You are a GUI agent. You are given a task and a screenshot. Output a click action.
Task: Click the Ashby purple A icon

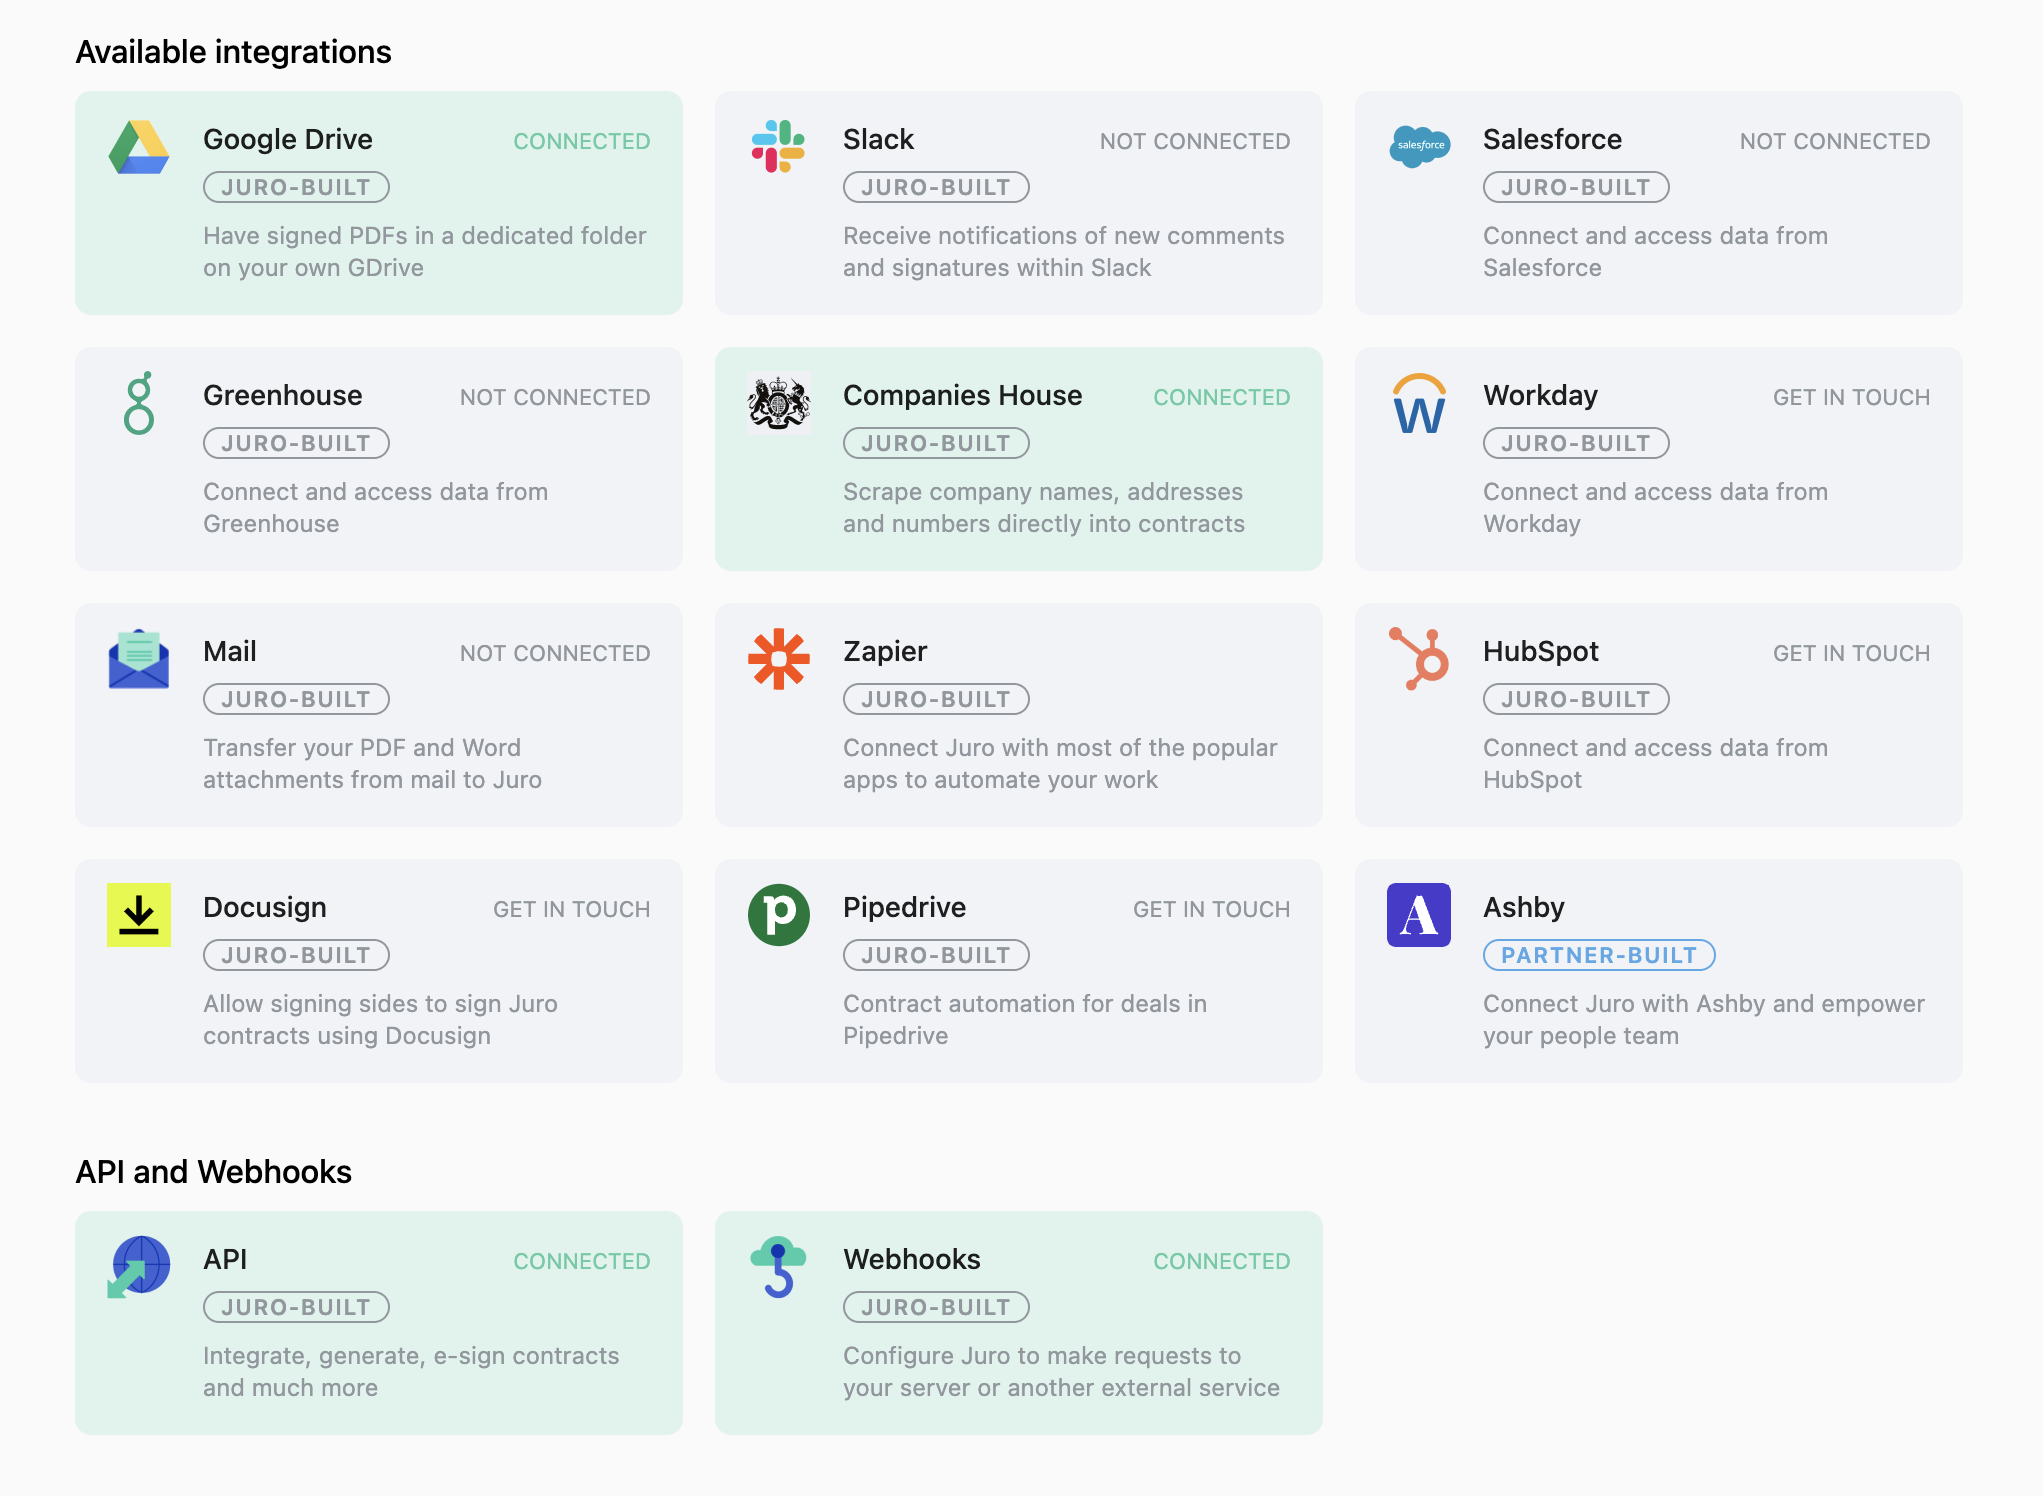[x=1419, y=915]
